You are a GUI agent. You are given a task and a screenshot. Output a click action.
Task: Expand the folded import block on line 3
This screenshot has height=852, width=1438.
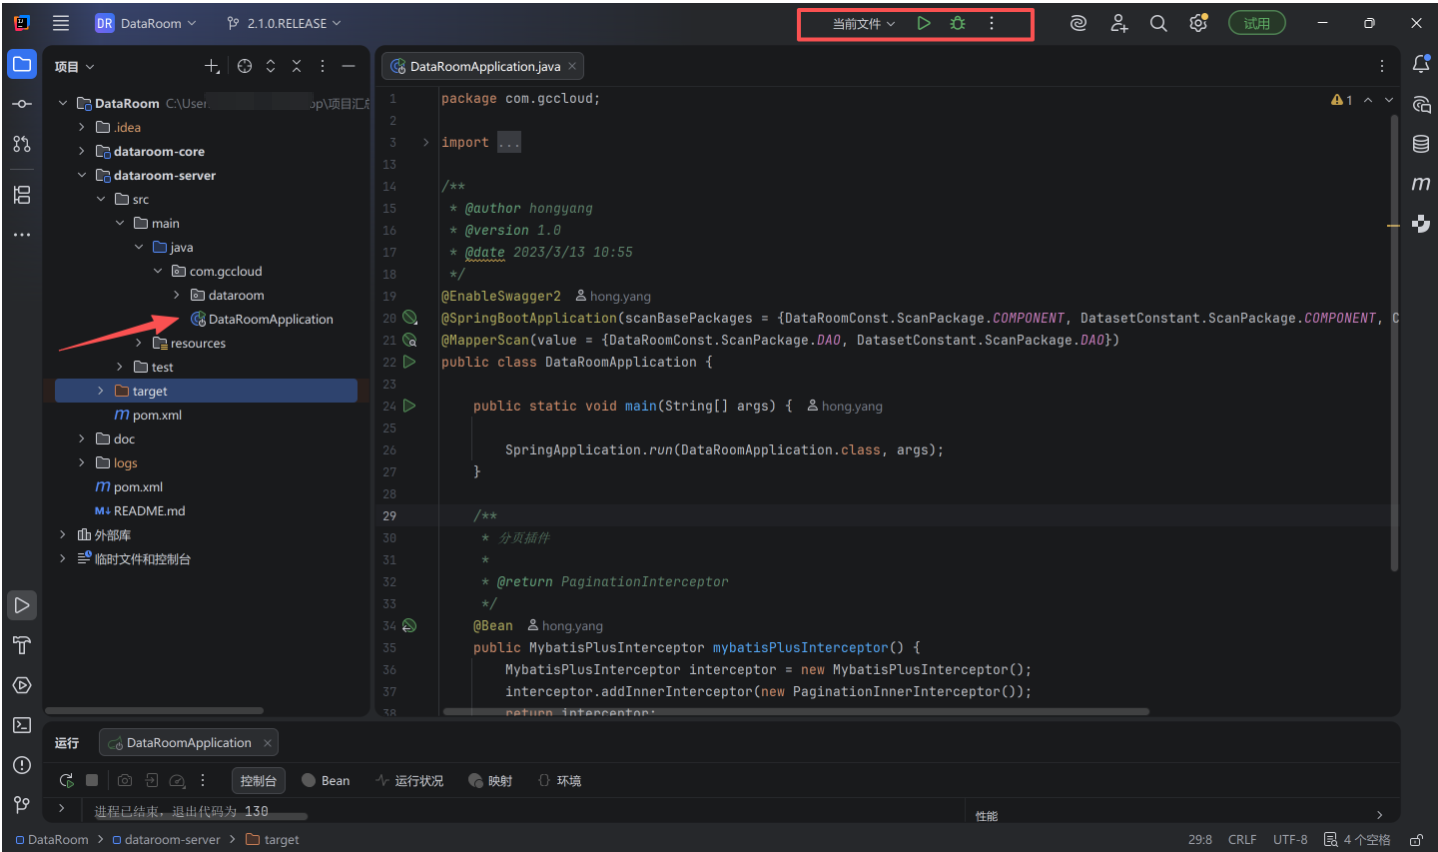click(426, 143)
